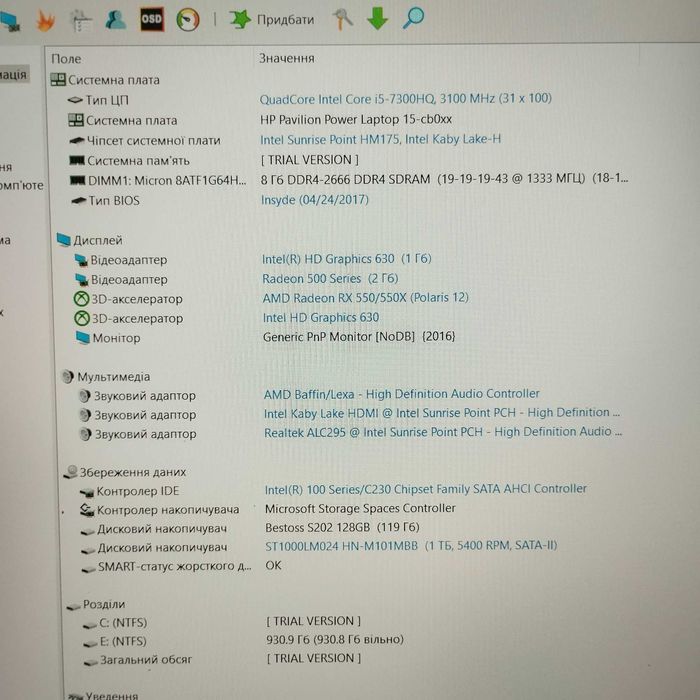Click the Значення column header
Viewport: 700px width, 700px height.
tap(287, 58)
